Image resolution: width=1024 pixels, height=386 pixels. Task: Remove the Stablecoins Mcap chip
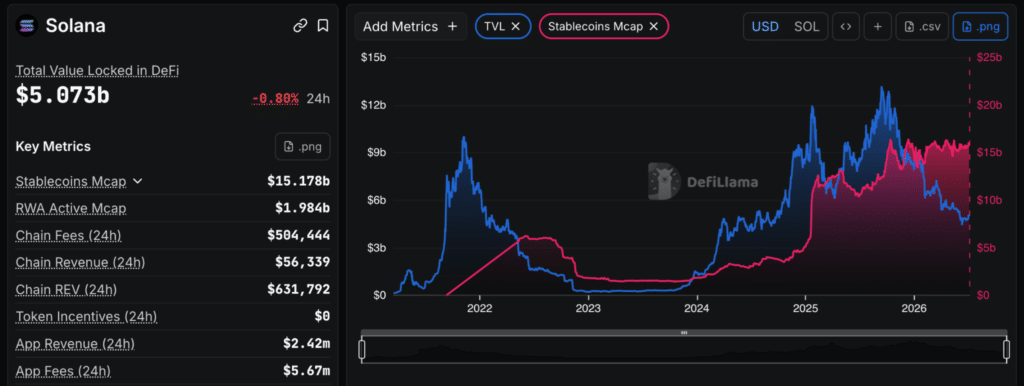(x=653, y=27)
